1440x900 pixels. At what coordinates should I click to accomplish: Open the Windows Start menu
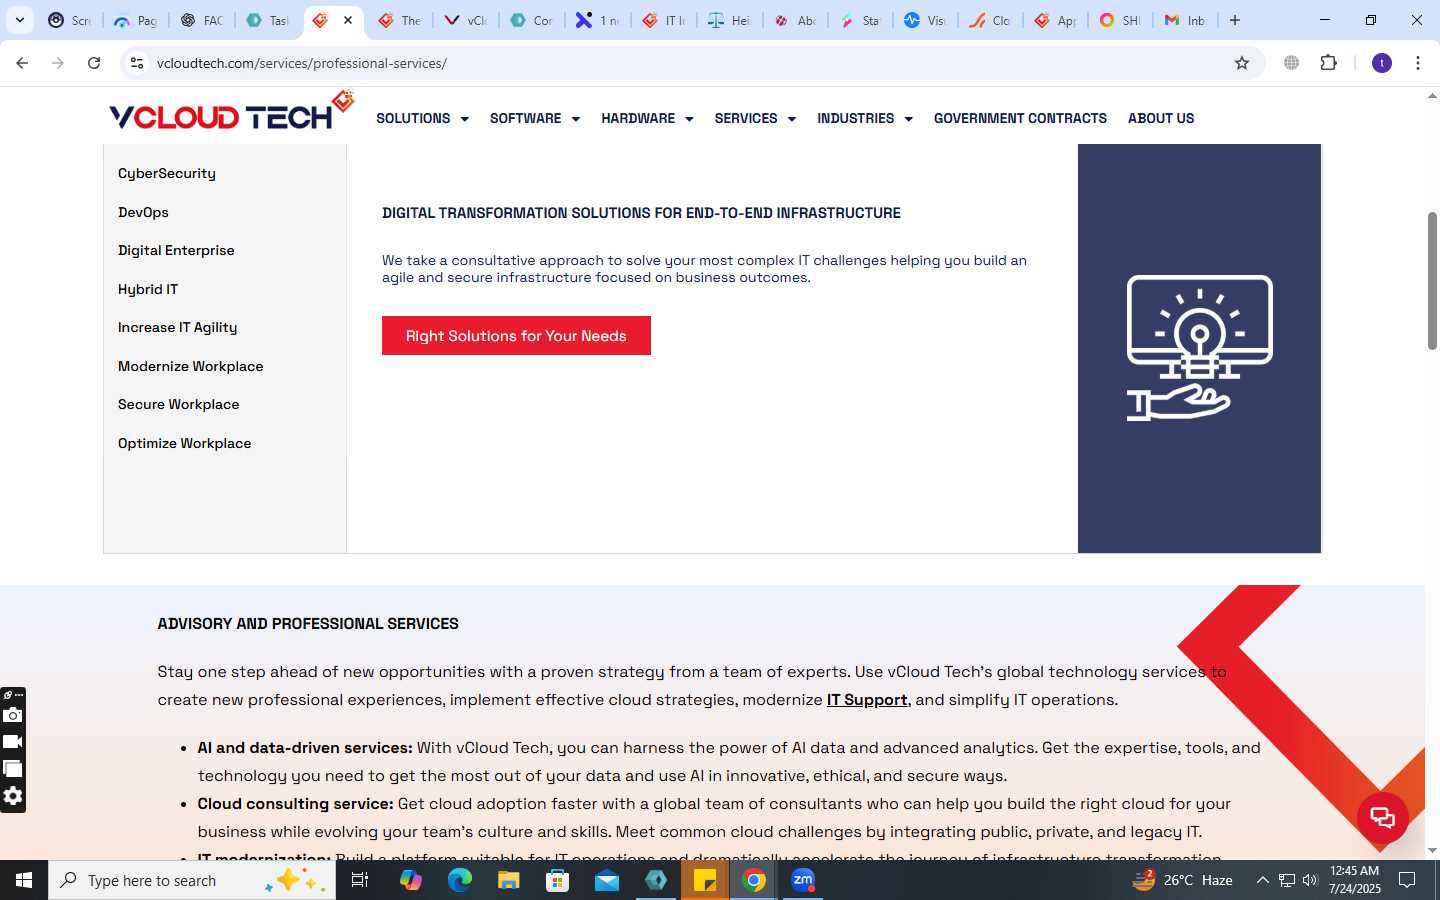coord(24,880)
